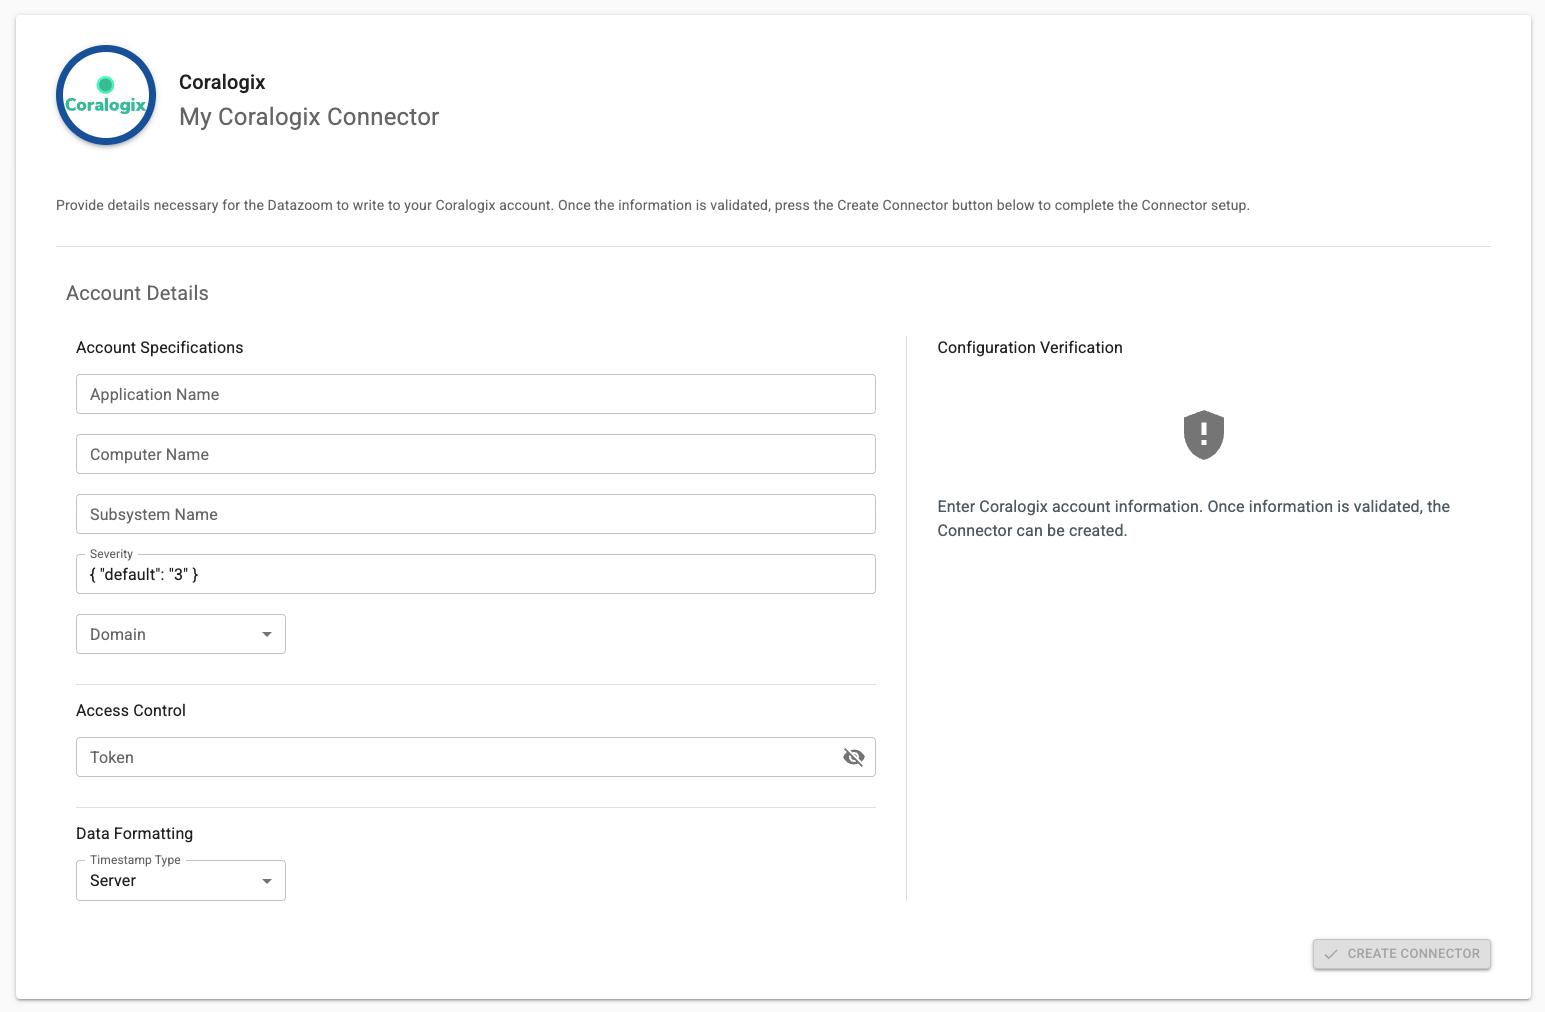Focus the Application Name field
1545x1012 pixels.
[476, 394]
